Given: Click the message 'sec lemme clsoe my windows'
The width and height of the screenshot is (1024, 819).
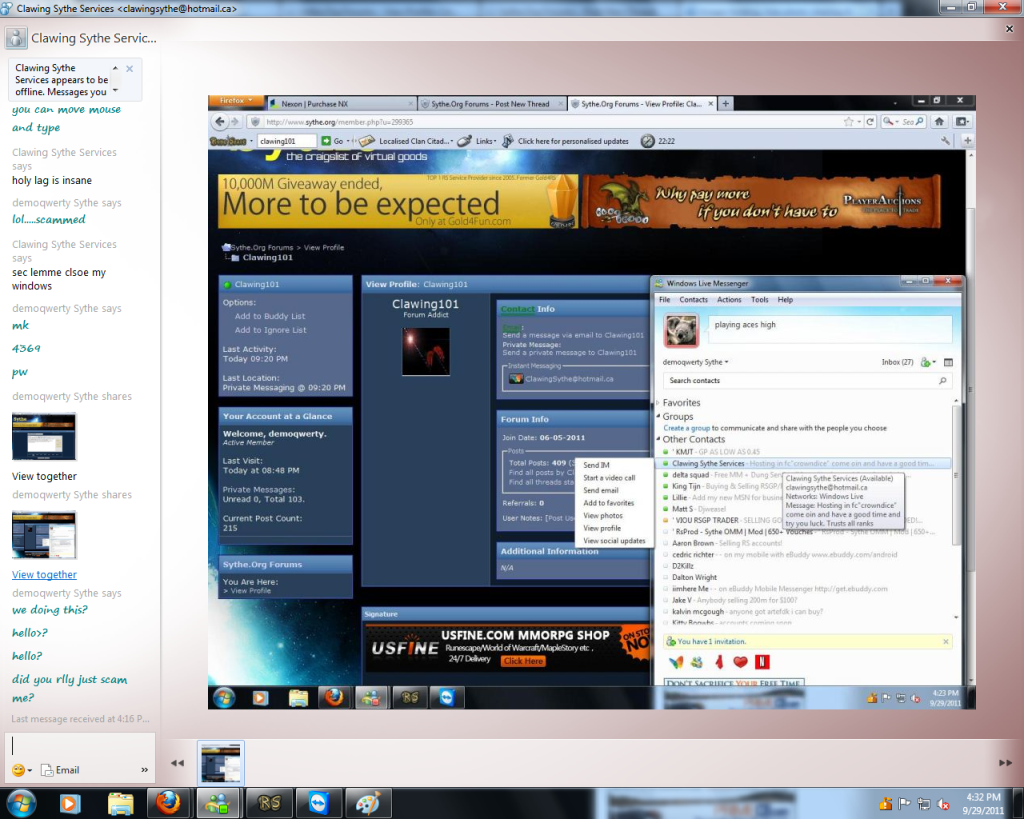Looking at the screenshot, I should [59, 279].
